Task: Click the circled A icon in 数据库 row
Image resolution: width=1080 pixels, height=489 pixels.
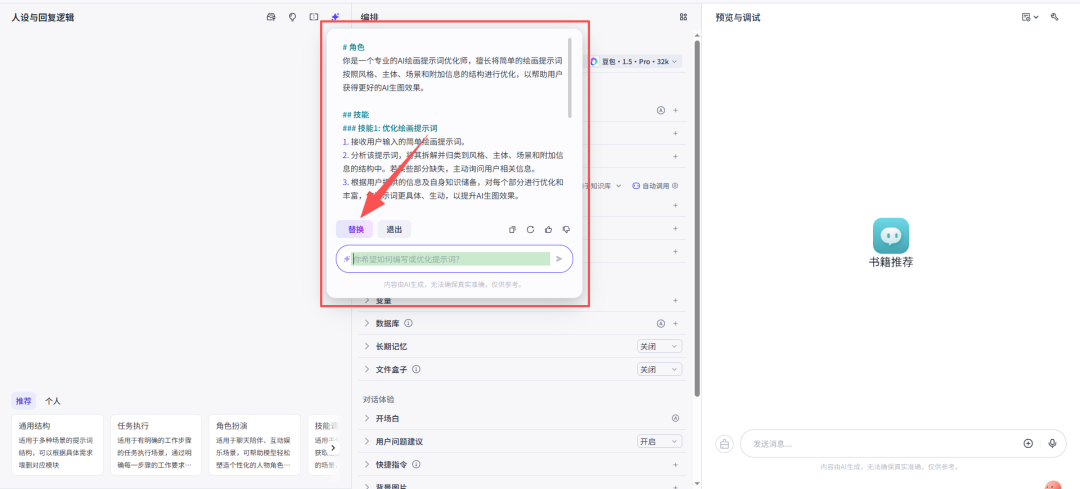Action: [661, 323]
